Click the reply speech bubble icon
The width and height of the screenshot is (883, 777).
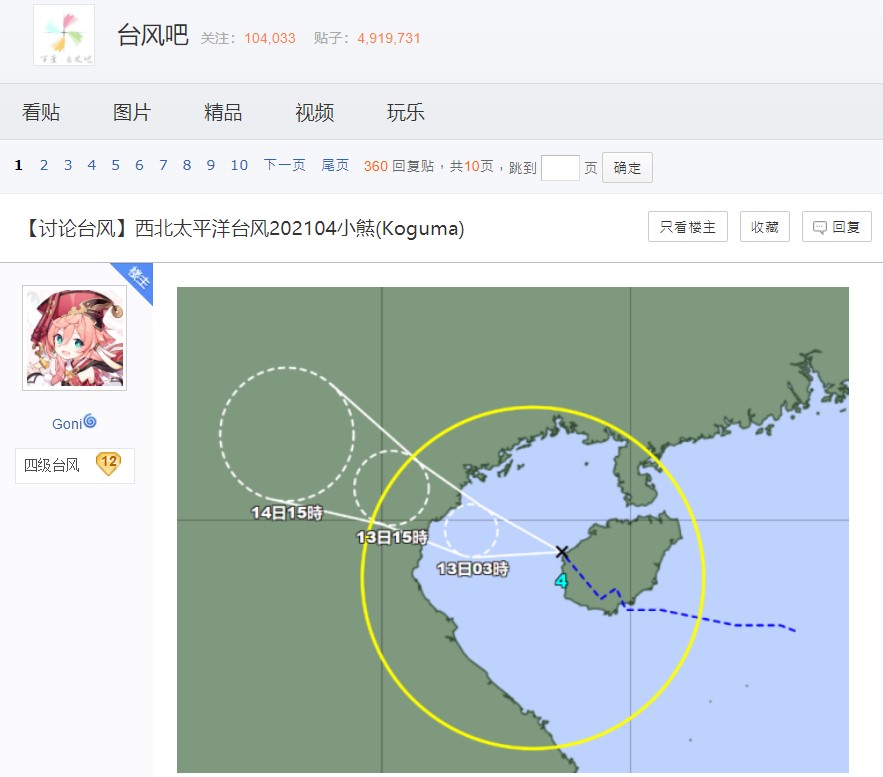tap(820, 227)
